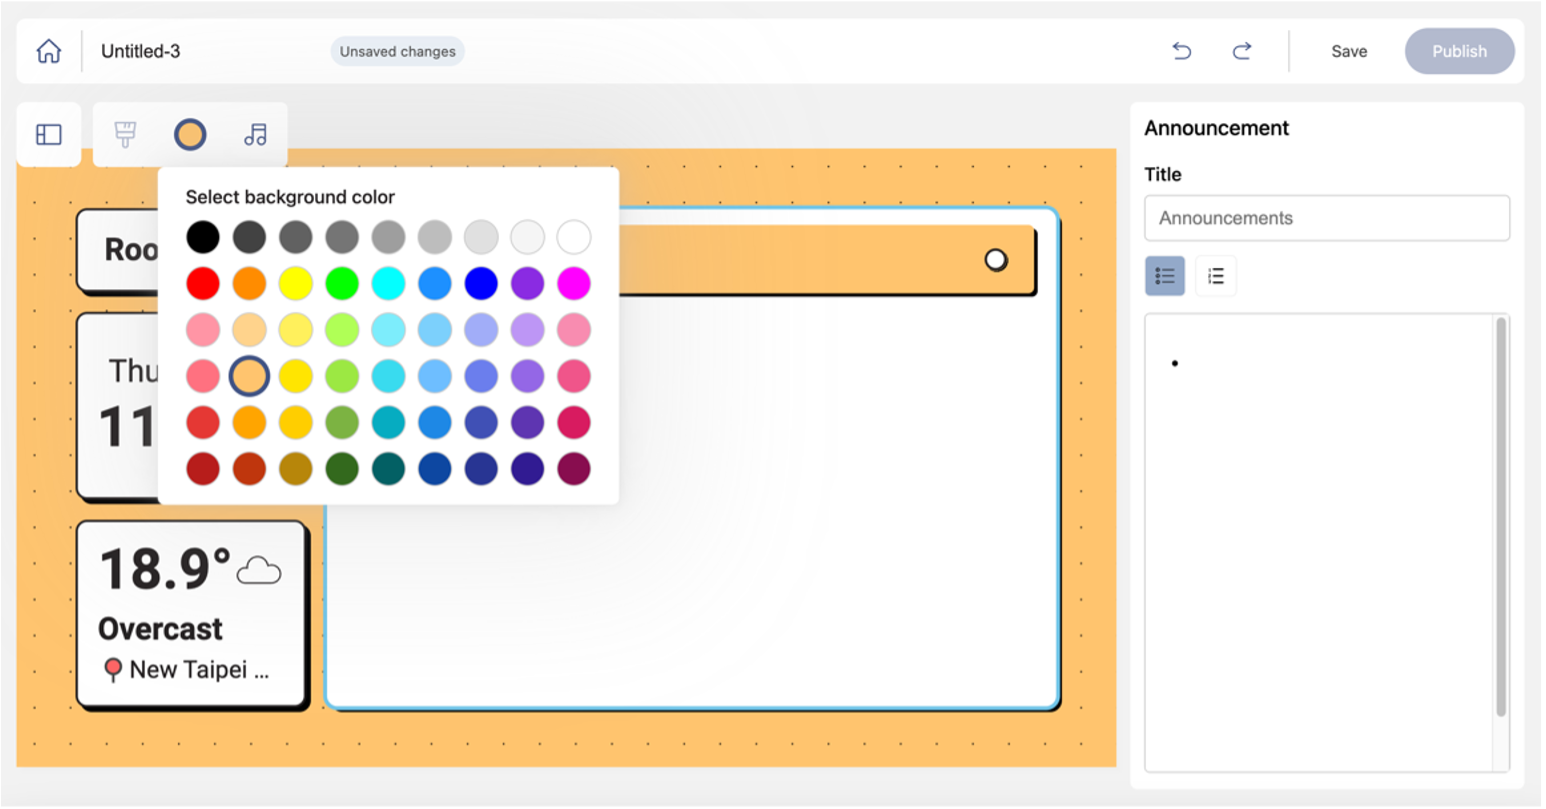Redo the last undone change
This screenshot has width=1546, height=809.
(x=1242, y=51)
